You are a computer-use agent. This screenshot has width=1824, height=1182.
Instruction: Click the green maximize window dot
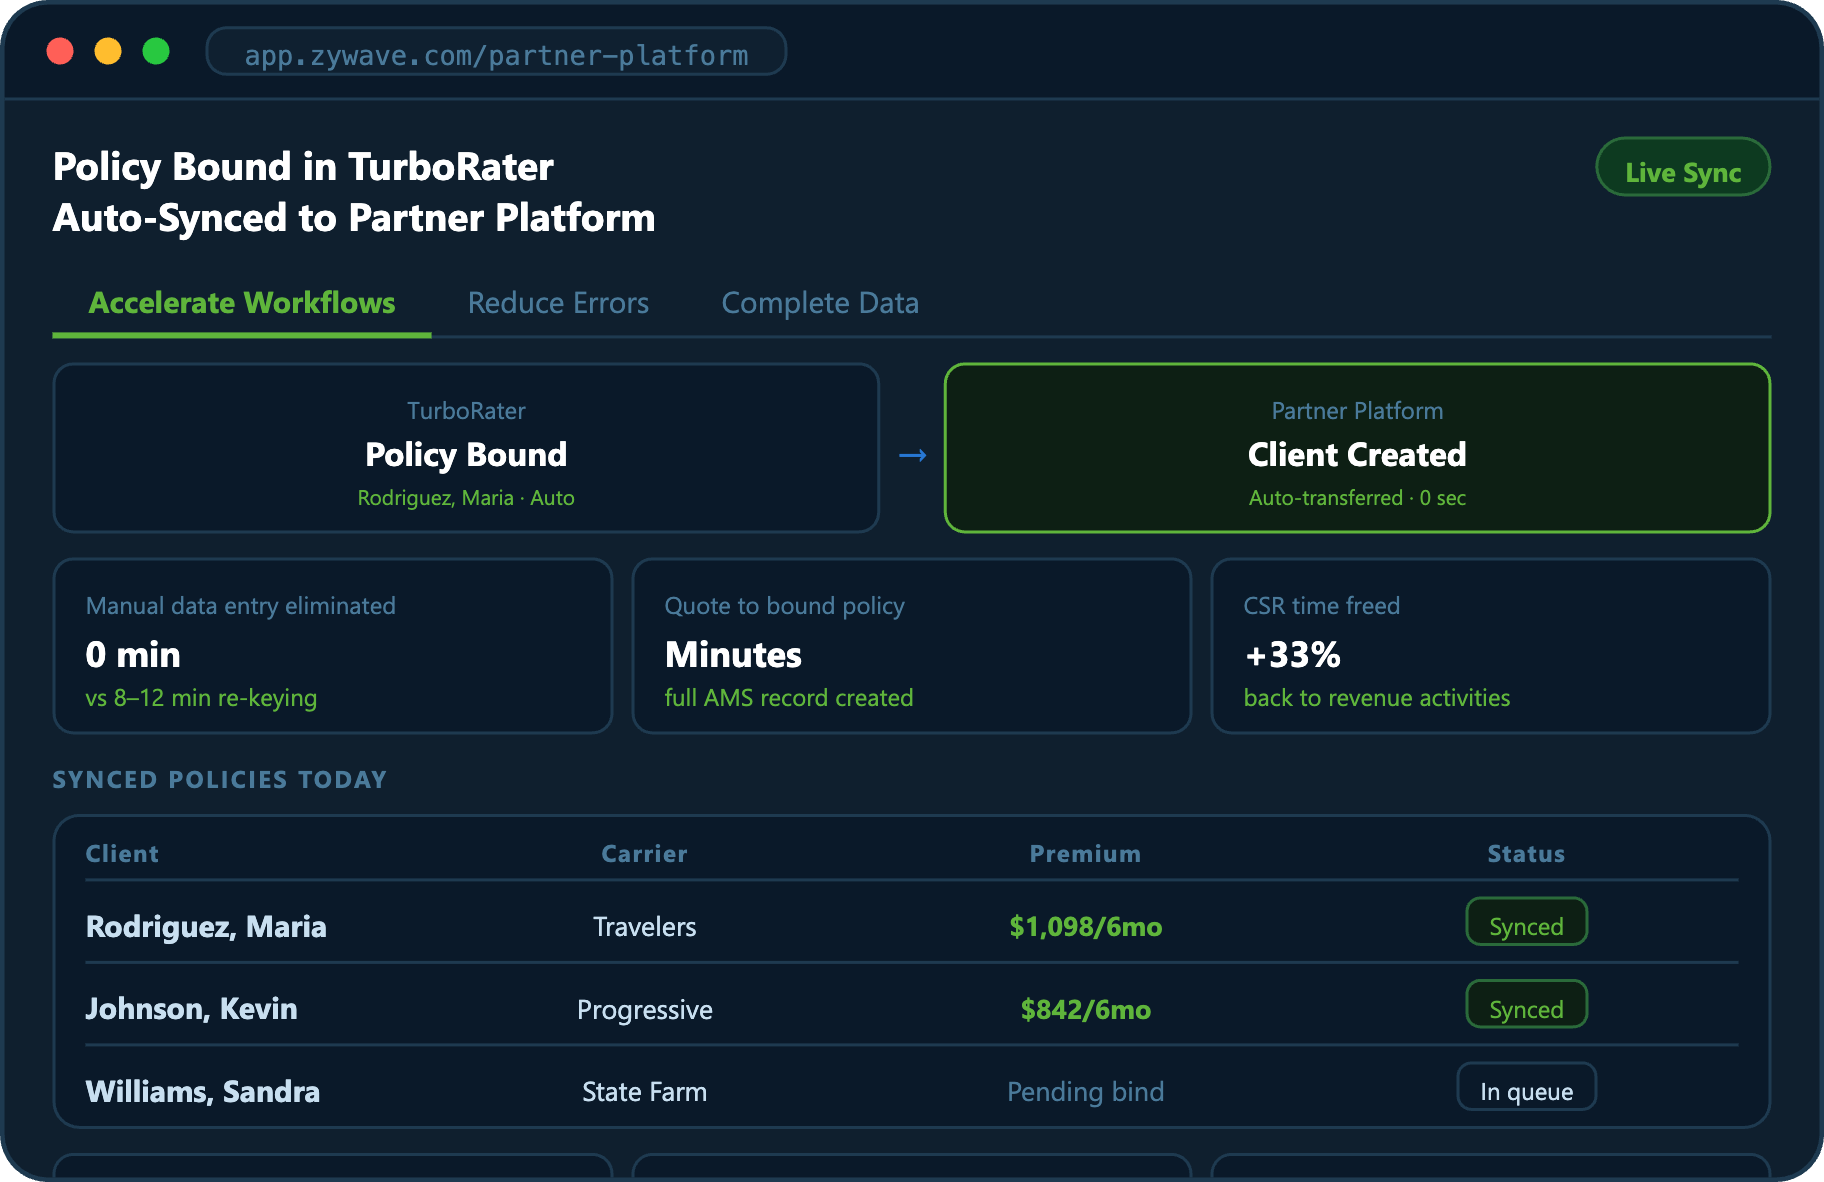click(x=156, y=51)
